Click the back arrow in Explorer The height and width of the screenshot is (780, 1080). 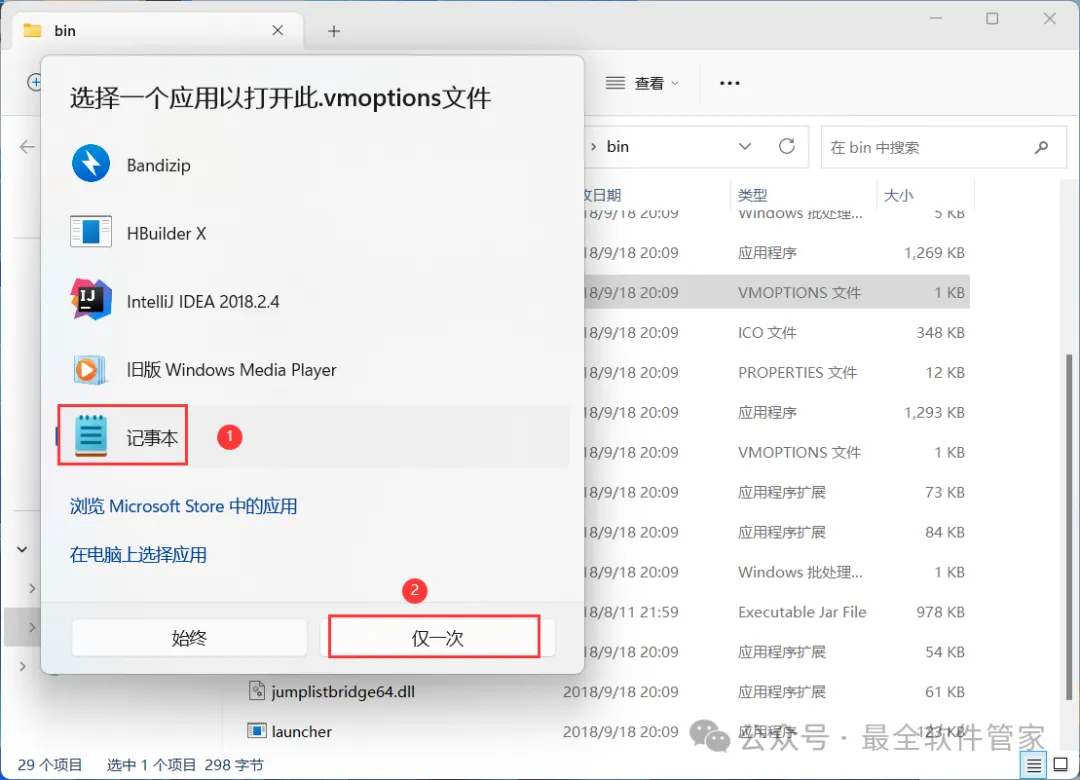(x=27, y=147)
